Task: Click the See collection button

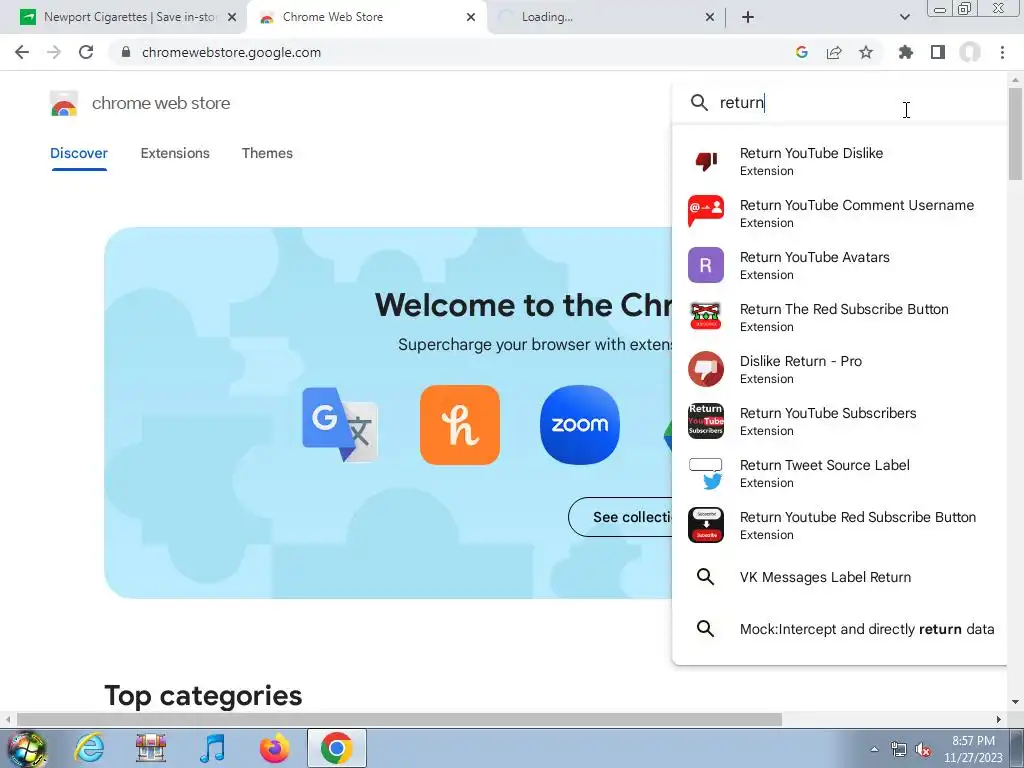Action: point(620,517)
